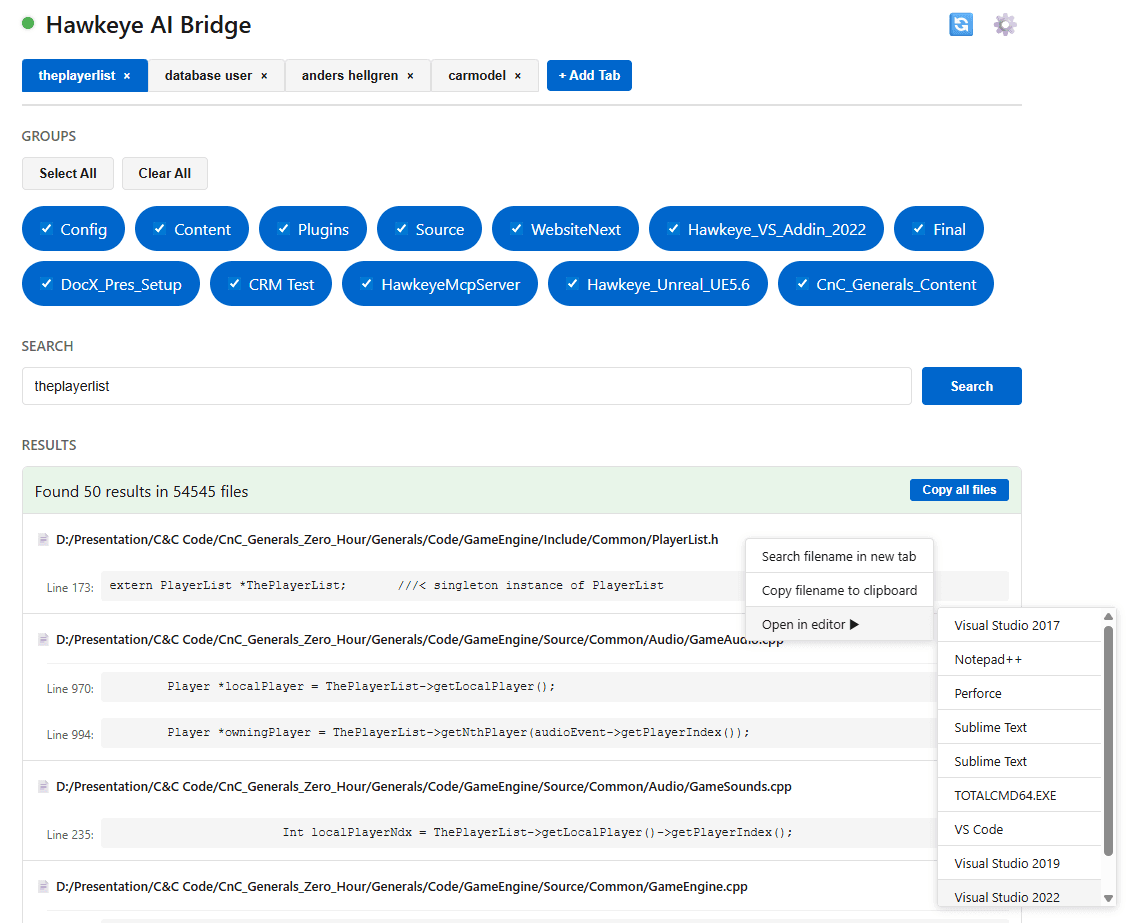Click the GameSounds.cpp file icon
This screenshot has height=923, width=1139.
43,786
